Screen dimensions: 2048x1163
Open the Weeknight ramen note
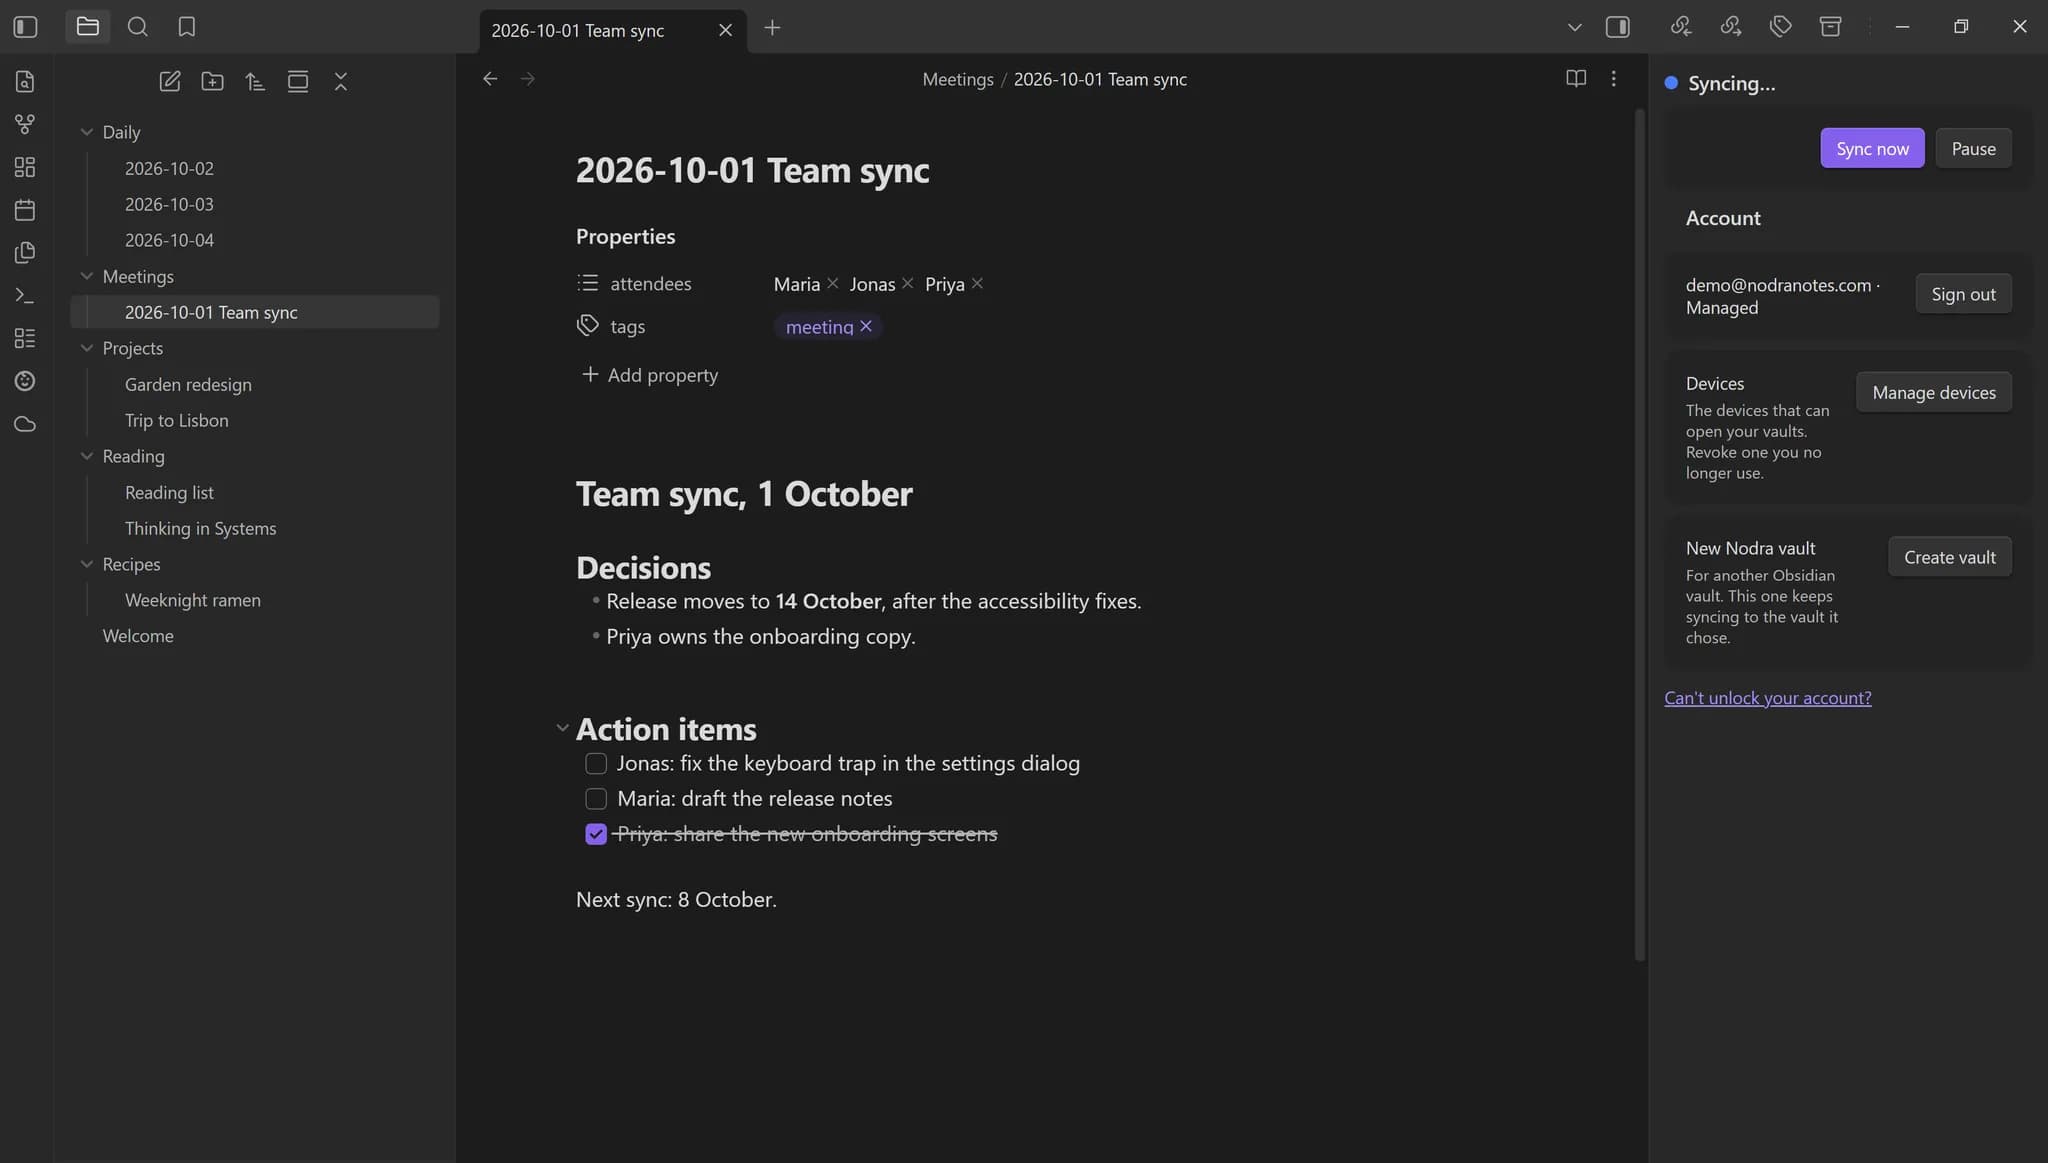click(x=193, y=600)
